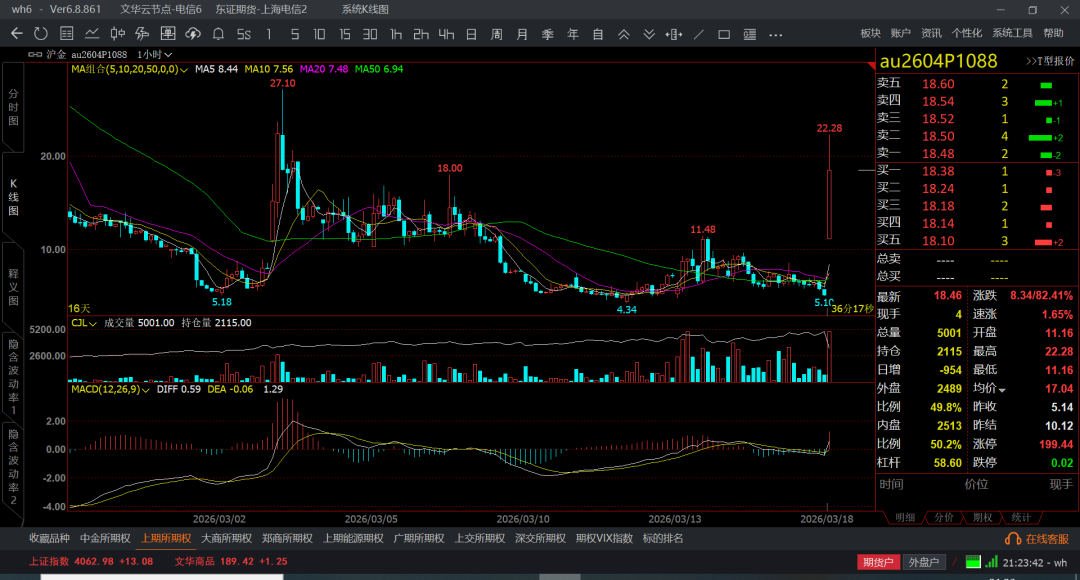Viewport: 1080px width, 580px height.
Task: Click the cloud lightning icon in toolbar
Action: 192,34
